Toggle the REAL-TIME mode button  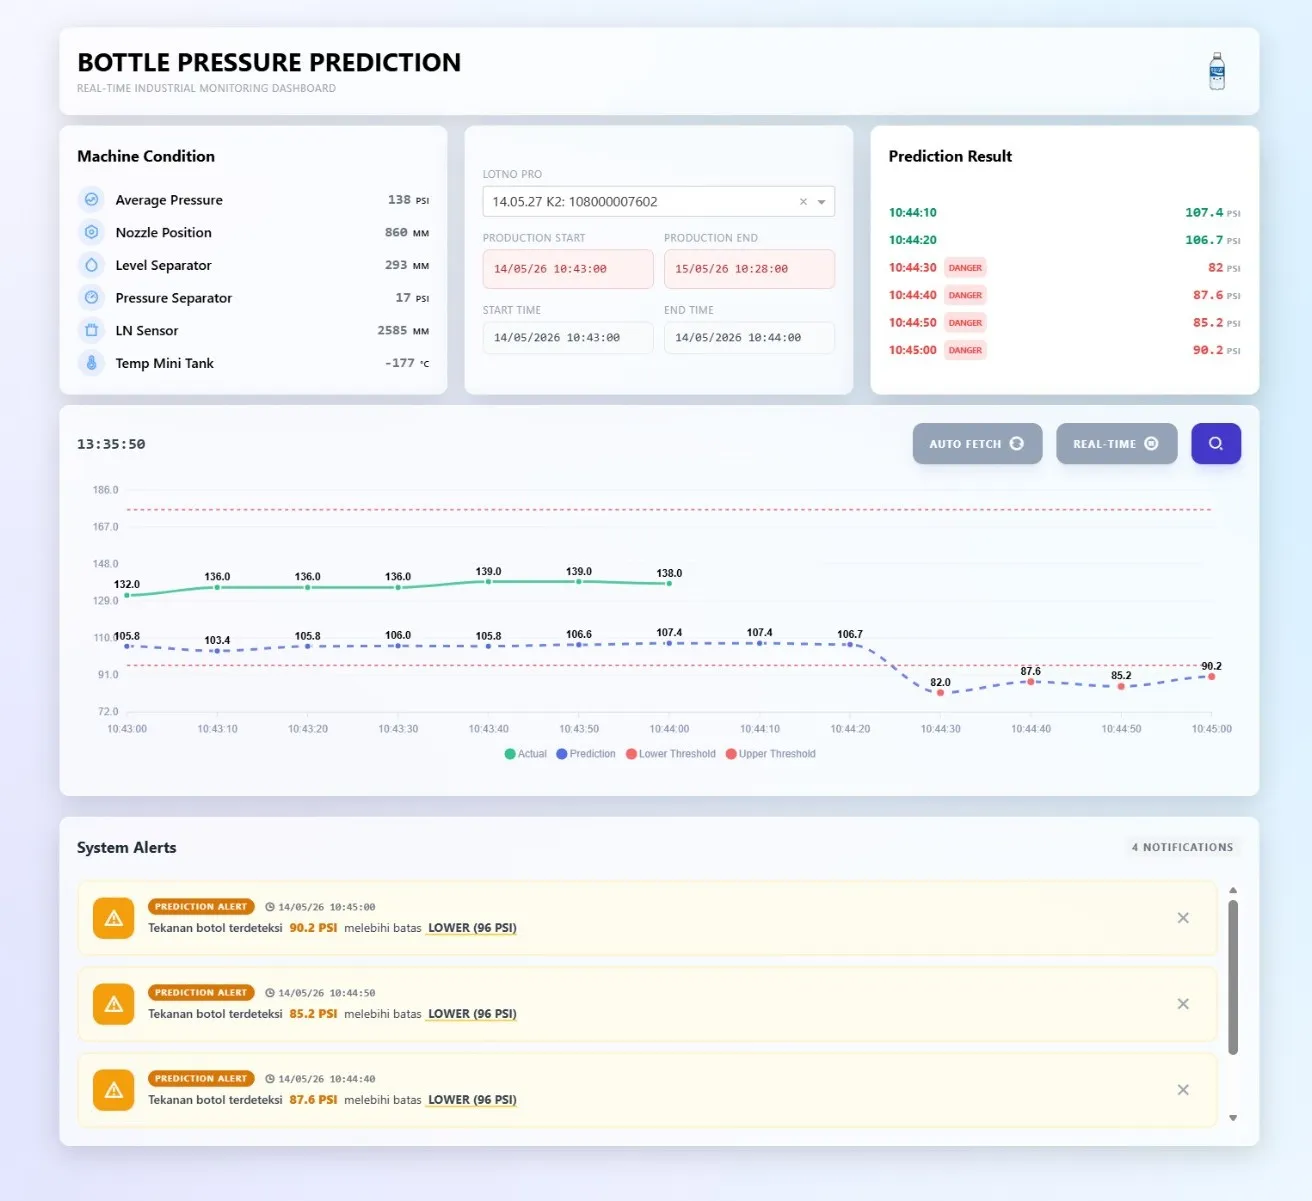[1116, 443]
